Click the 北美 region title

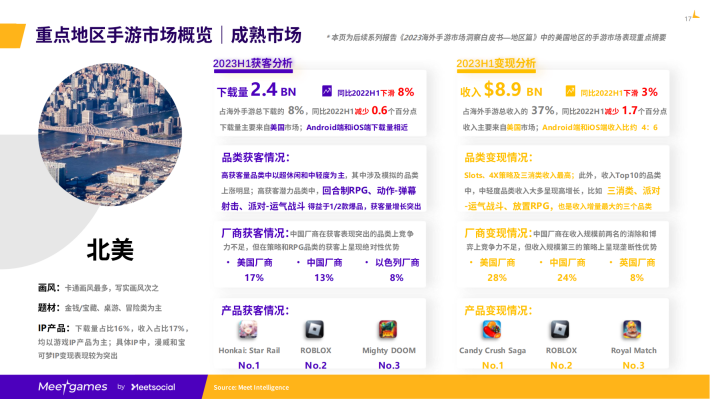click(x=110, y=250)
